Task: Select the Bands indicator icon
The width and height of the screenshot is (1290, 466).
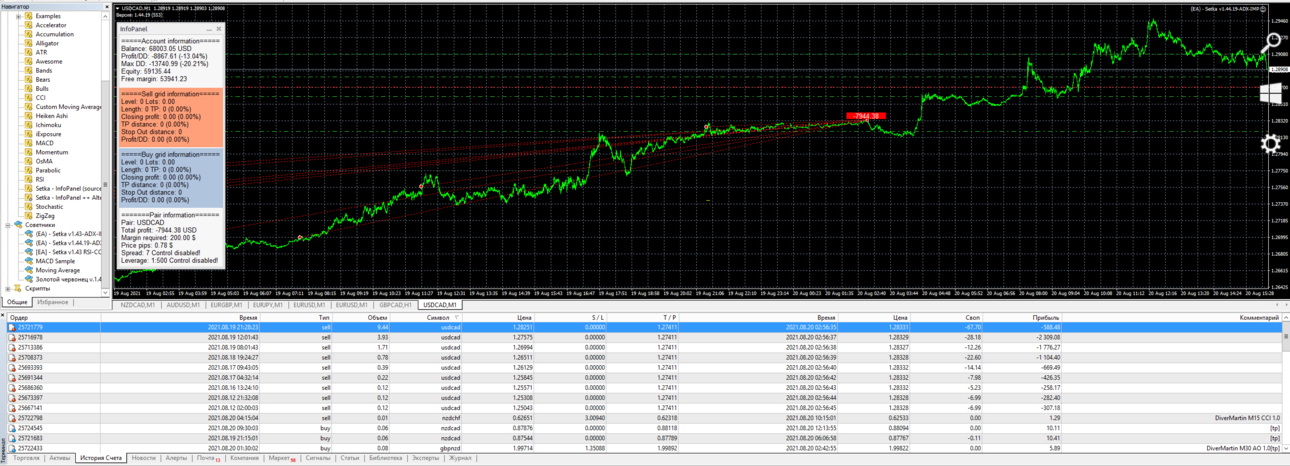Action: (29, 70)
